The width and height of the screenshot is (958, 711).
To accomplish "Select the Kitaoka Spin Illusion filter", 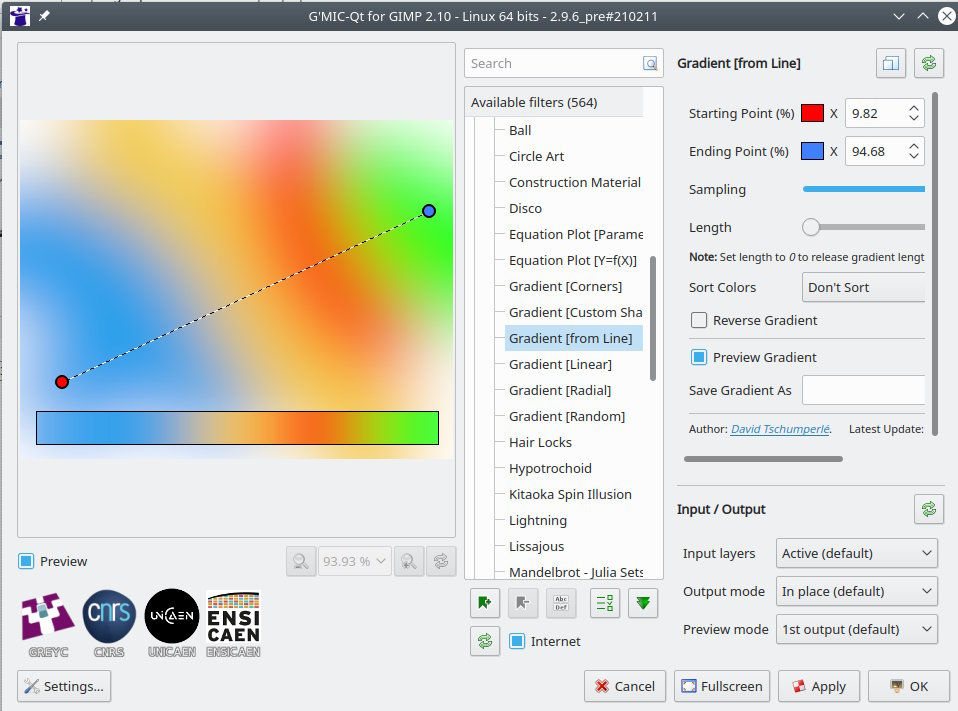I will [x=570, y=494].
